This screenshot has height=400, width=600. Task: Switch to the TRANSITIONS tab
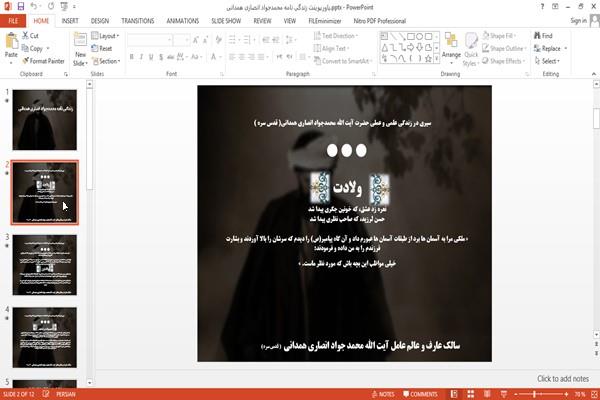(x=138, y=21)
